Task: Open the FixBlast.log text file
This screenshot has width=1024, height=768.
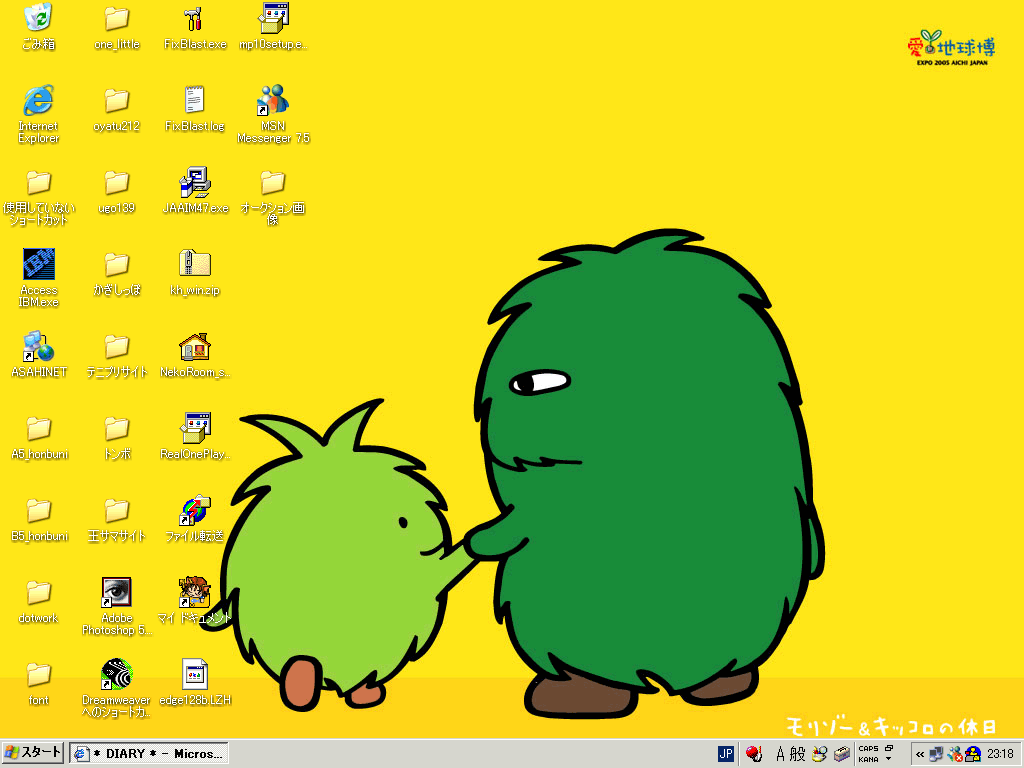Action: tap(195, 109)
